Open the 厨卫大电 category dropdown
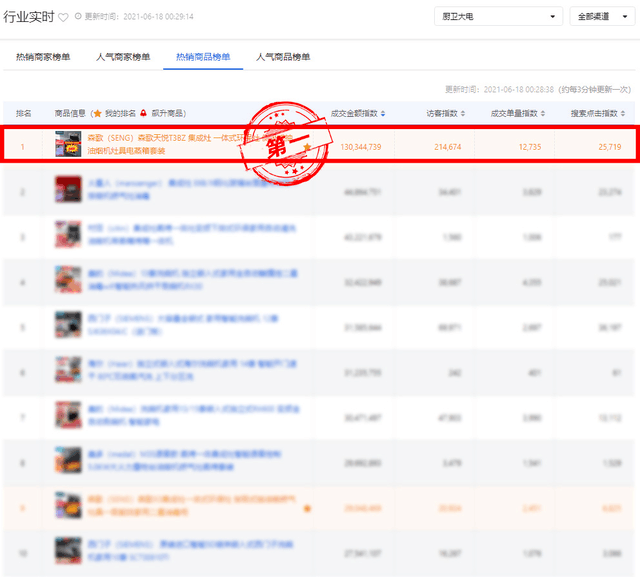Image resolution: width=640 pixels, height=577 pixels. pyautogui.click(x=498, y=16)
